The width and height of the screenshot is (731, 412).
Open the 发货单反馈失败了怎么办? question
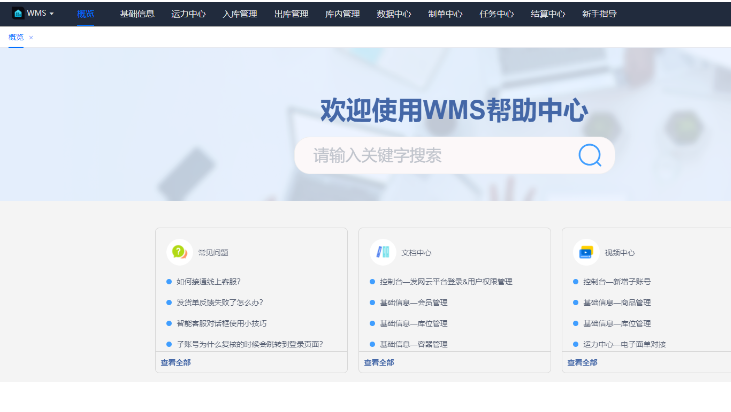pyautogui.click(x=220, y=302)
